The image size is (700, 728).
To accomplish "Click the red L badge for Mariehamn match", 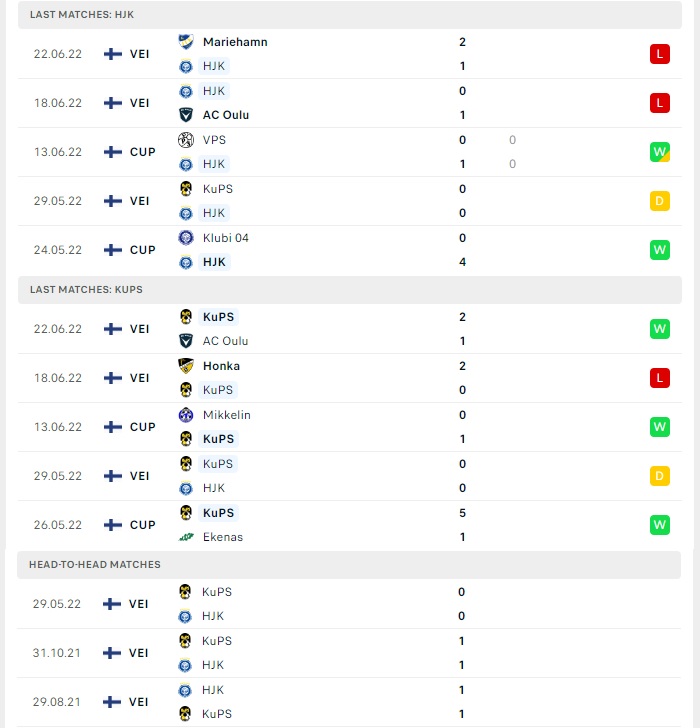I will coord(660,54).
